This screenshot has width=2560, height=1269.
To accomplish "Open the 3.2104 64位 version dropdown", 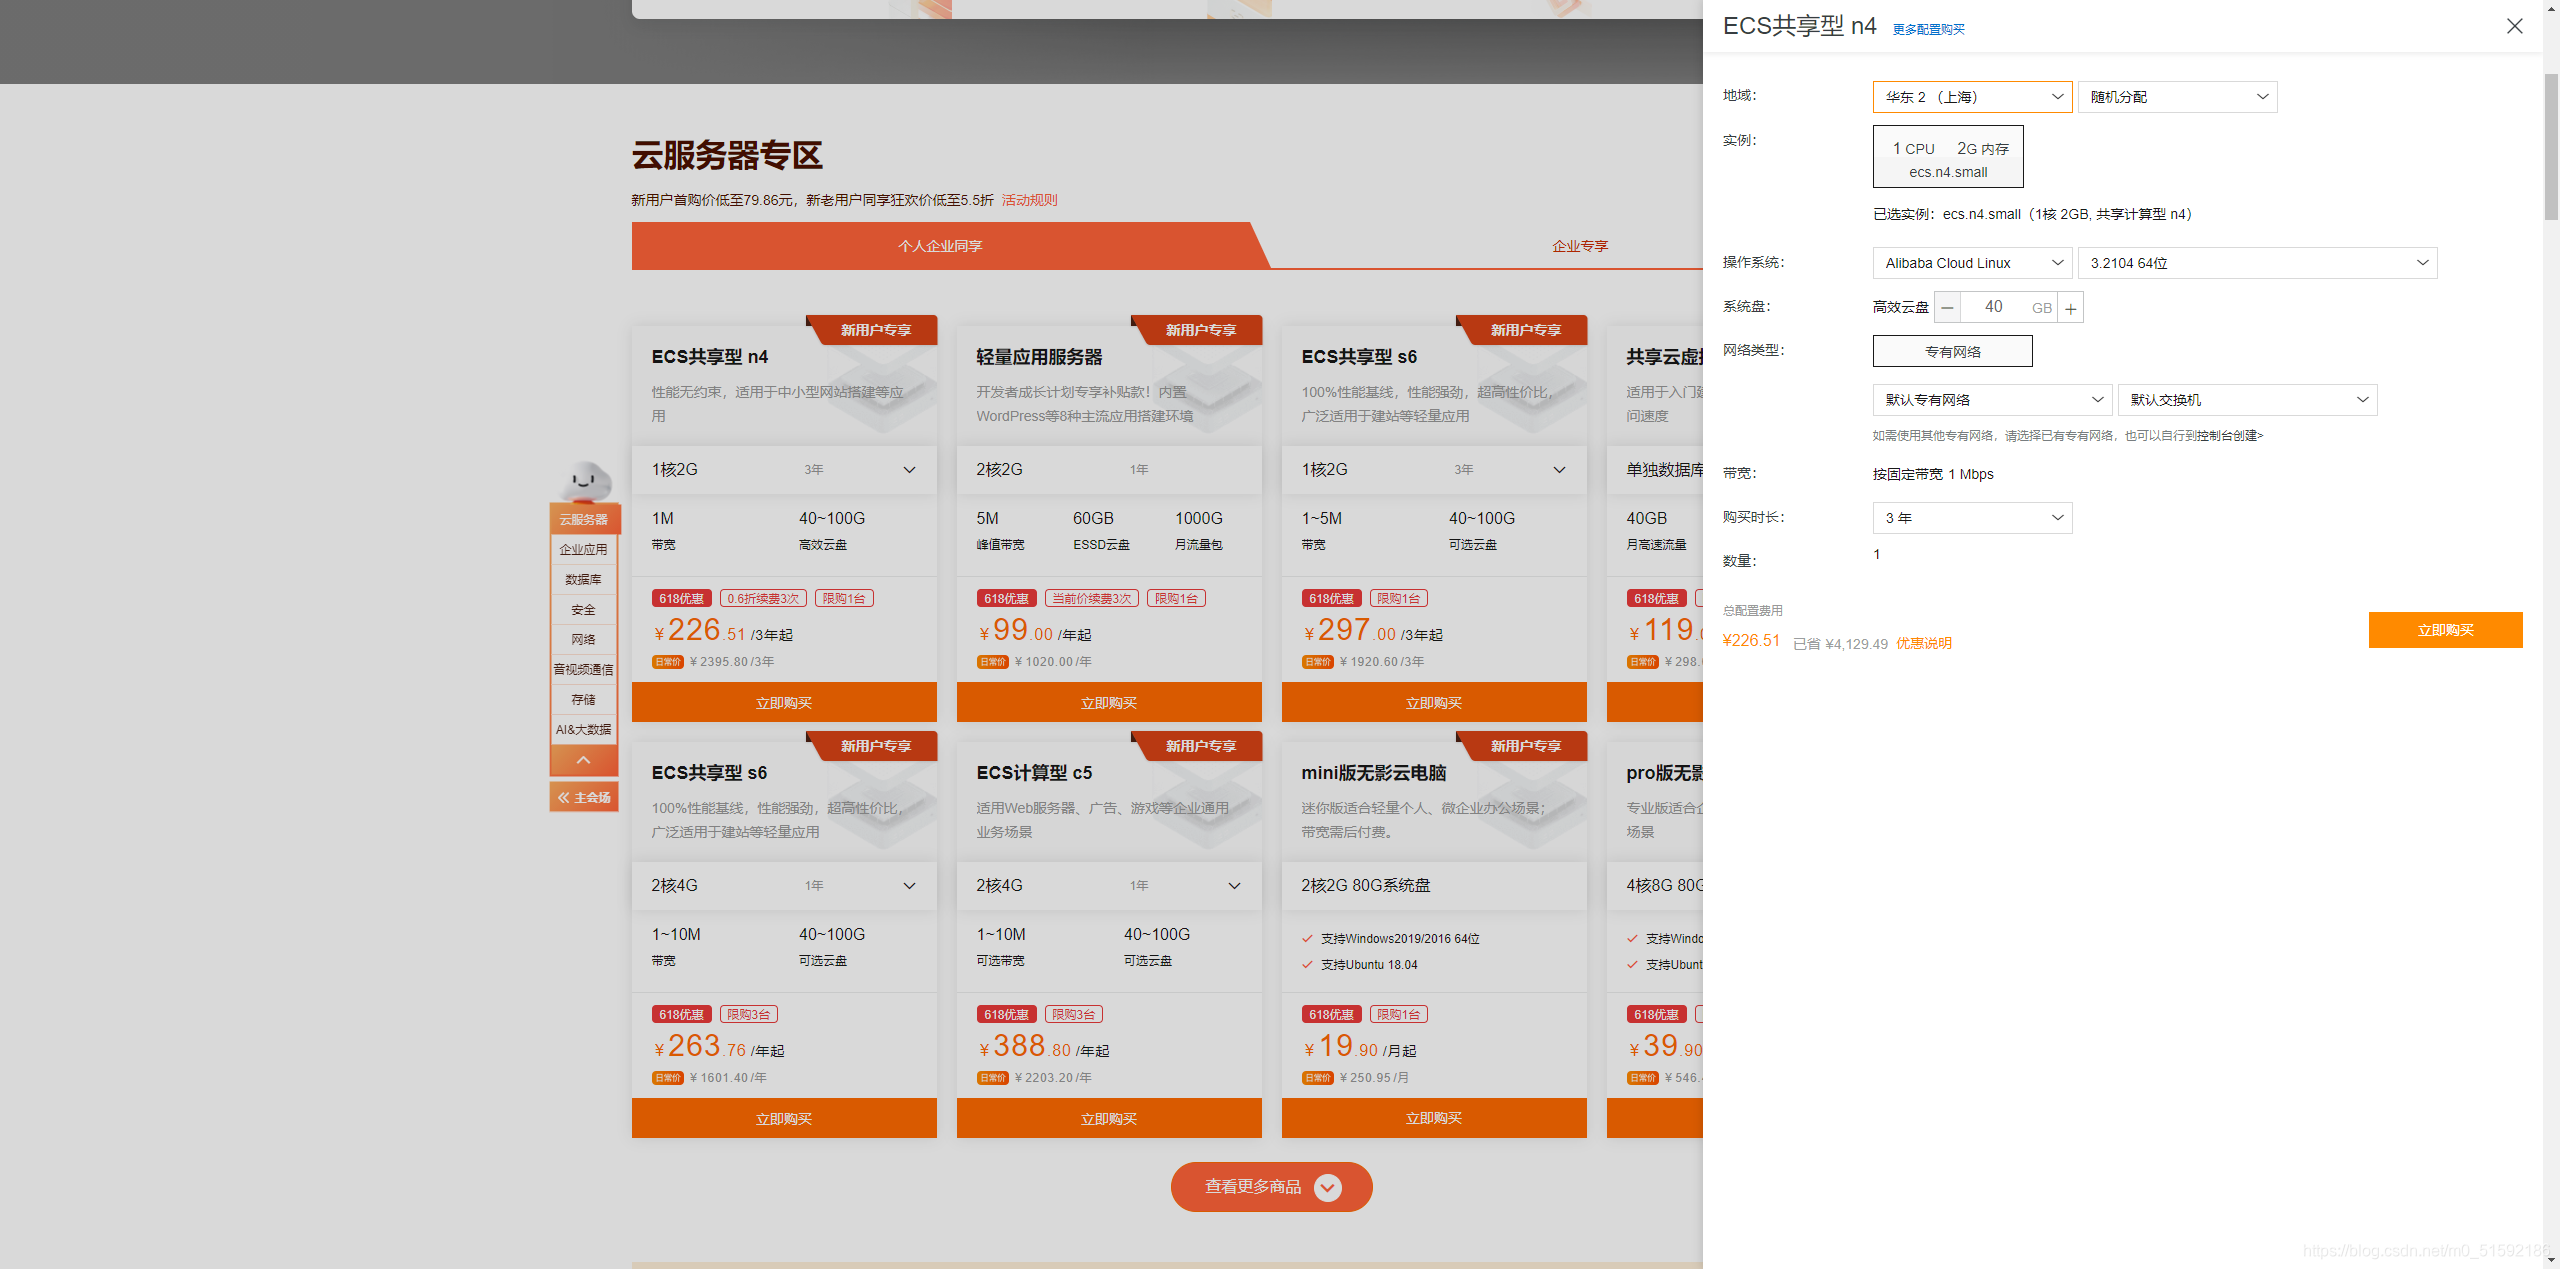I will [2257, 263].
